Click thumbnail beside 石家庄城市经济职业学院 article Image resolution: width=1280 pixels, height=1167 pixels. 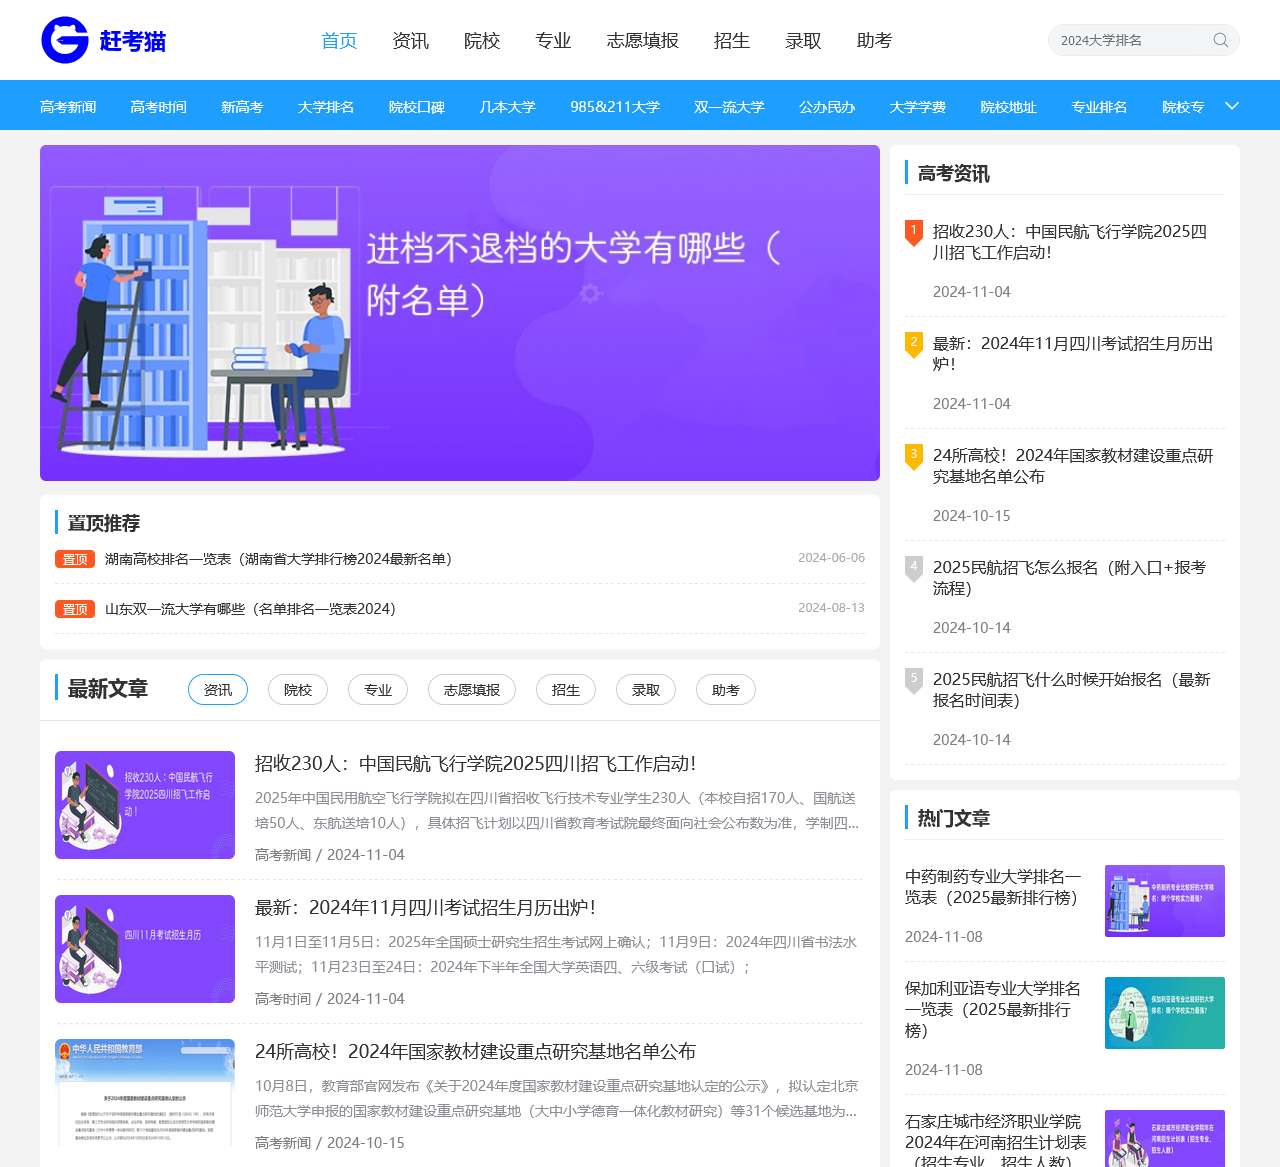[x=1165, y=1139]
